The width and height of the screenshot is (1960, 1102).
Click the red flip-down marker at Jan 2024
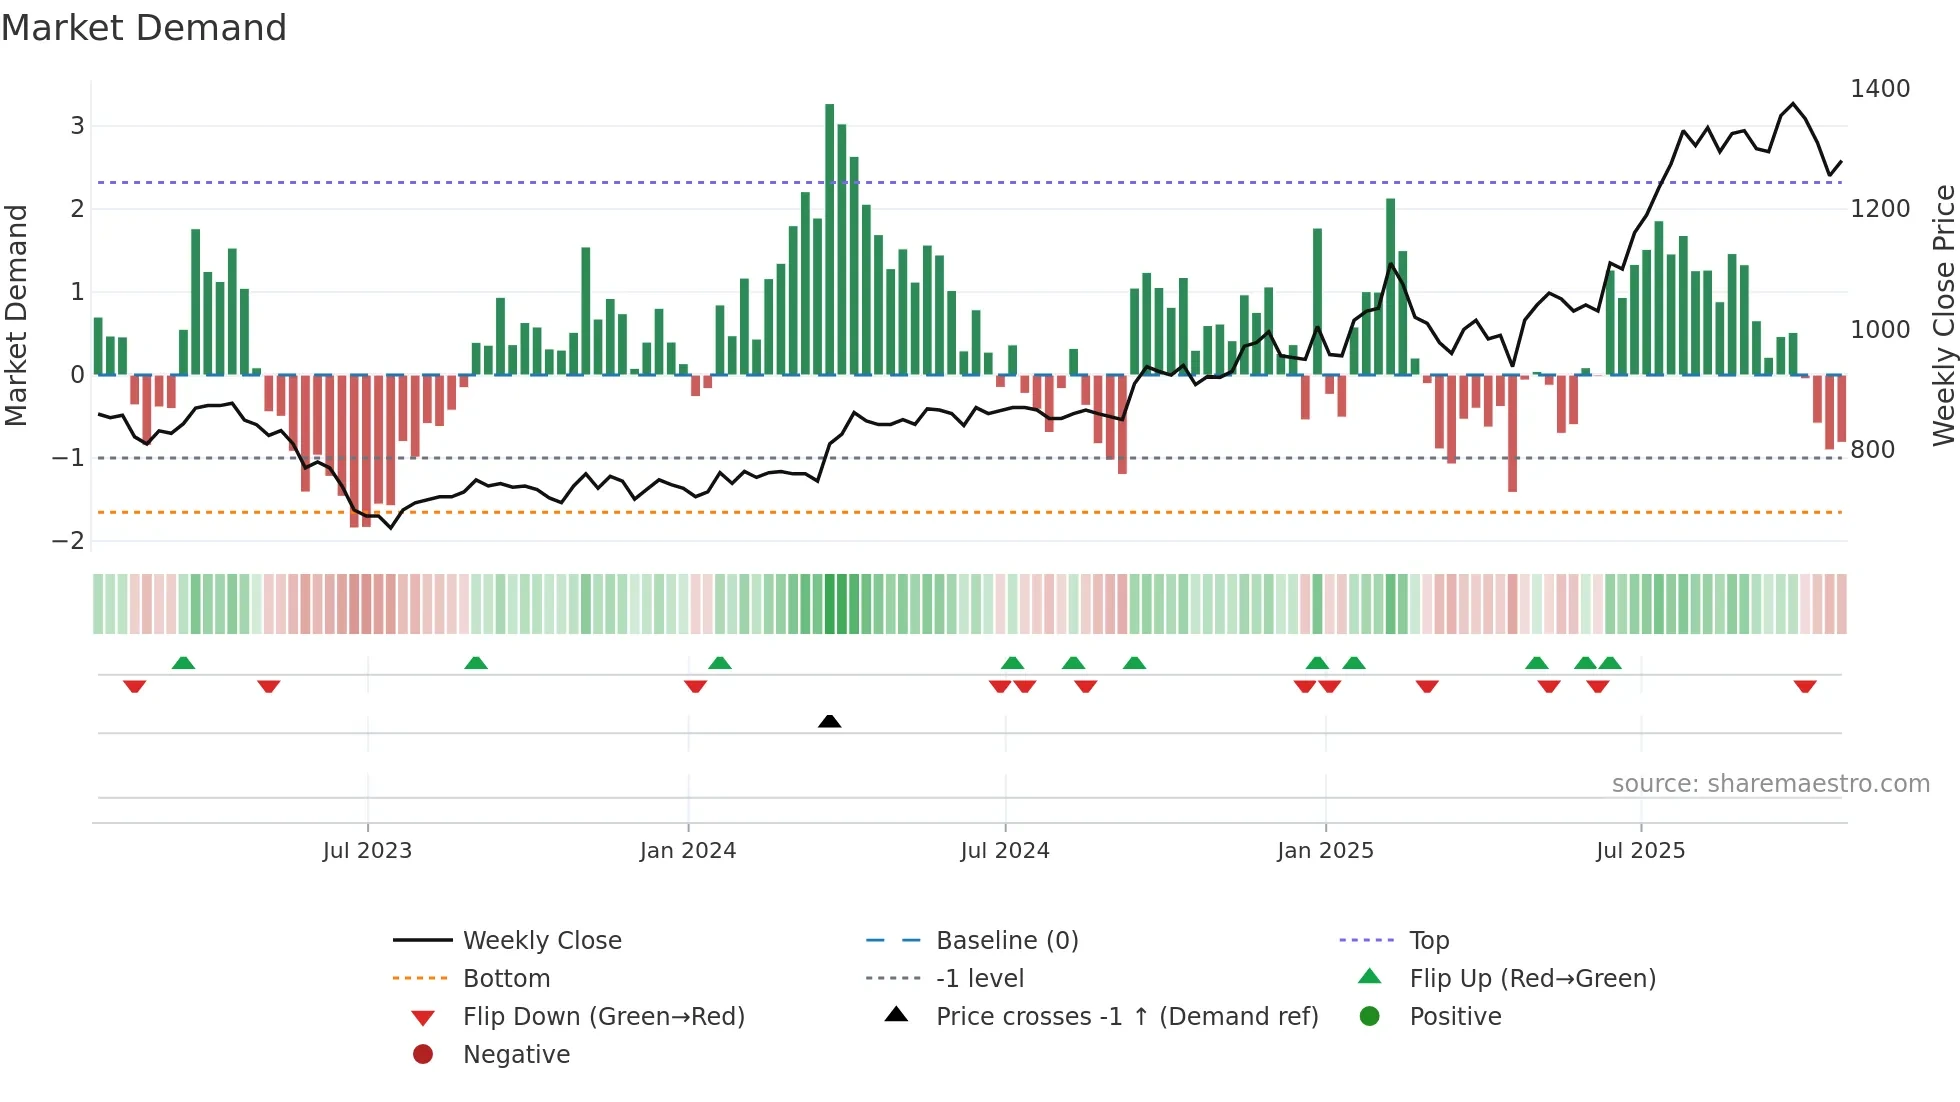[696, 686]
